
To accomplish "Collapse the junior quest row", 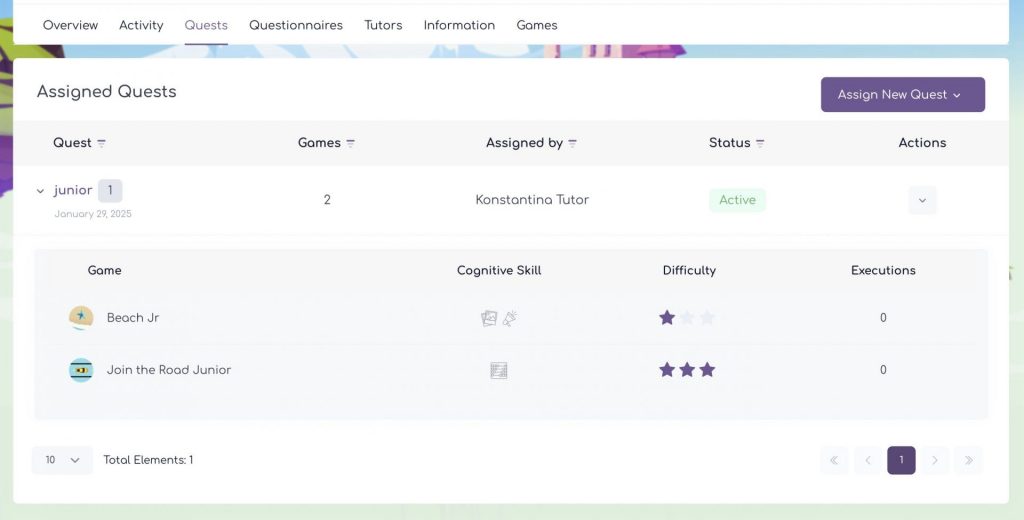I will tap(41, 191).
